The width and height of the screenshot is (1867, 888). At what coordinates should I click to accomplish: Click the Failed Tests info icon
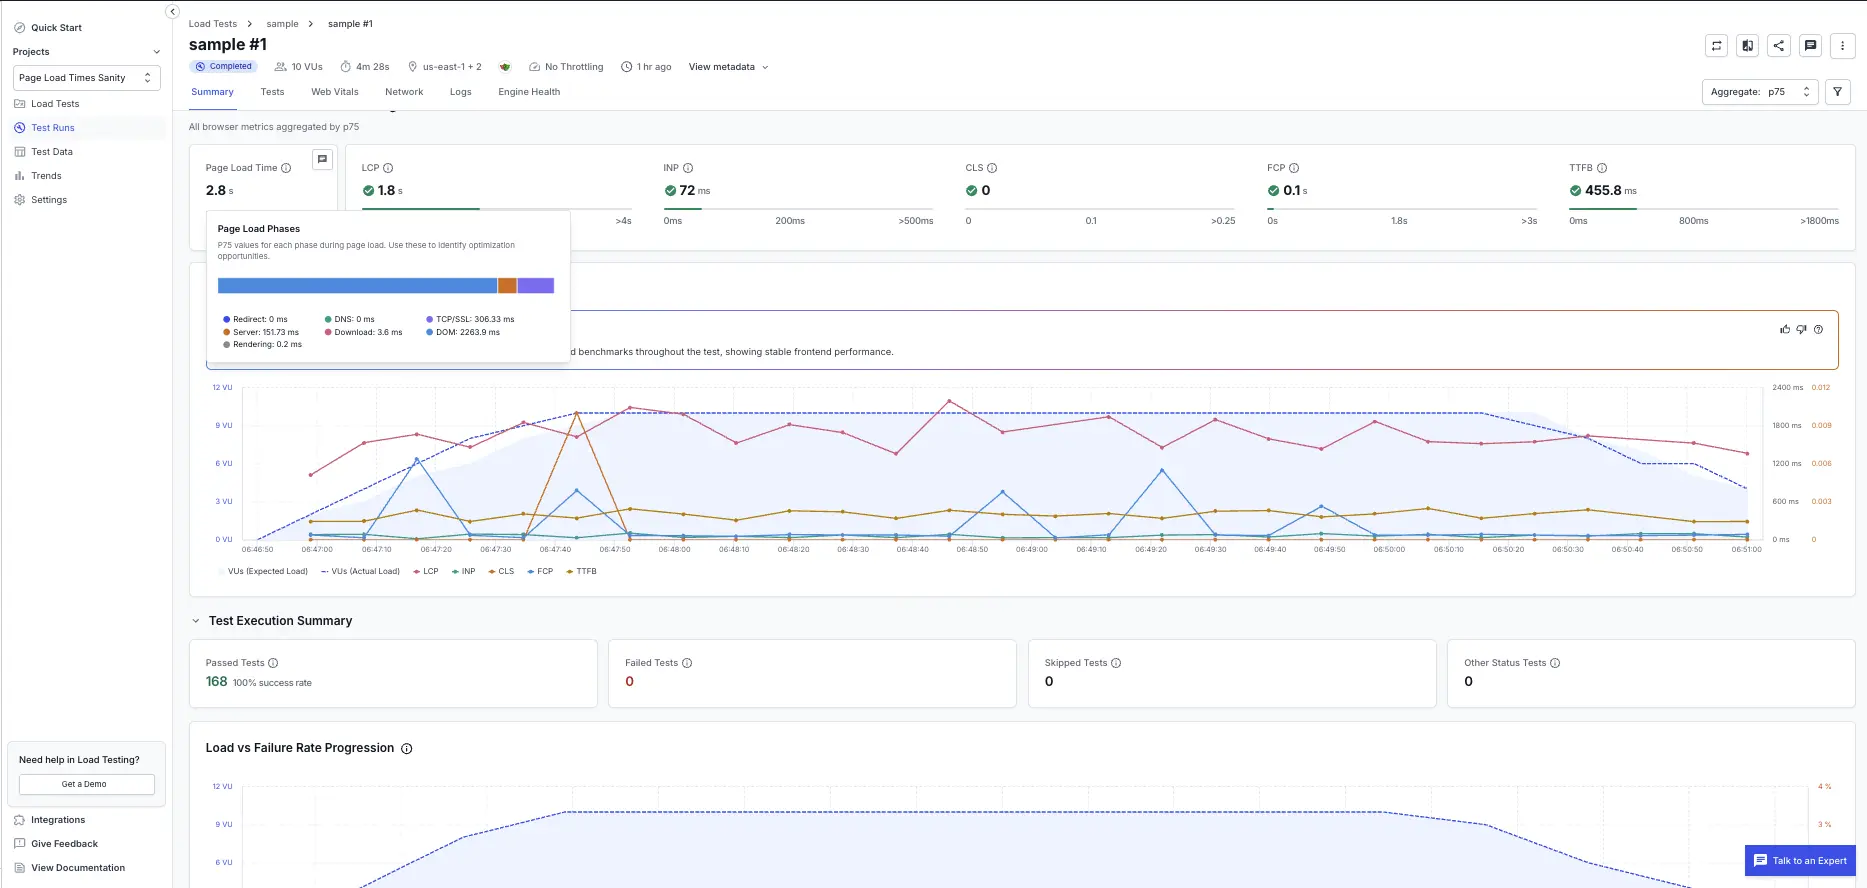pos(687,663)
